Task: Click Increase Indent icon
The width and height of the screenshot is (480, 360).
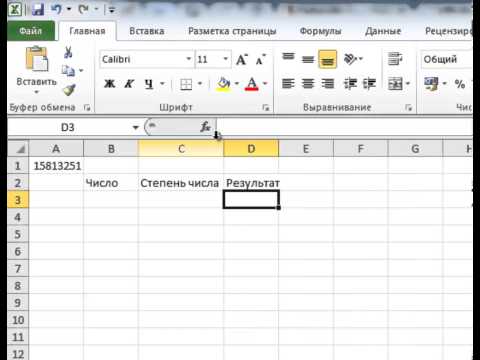Action: click(x=370, y=83)
